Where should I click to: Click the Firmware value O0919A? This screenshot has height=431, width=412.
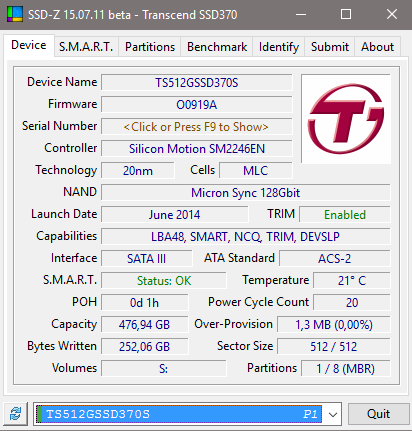[197, 105]
